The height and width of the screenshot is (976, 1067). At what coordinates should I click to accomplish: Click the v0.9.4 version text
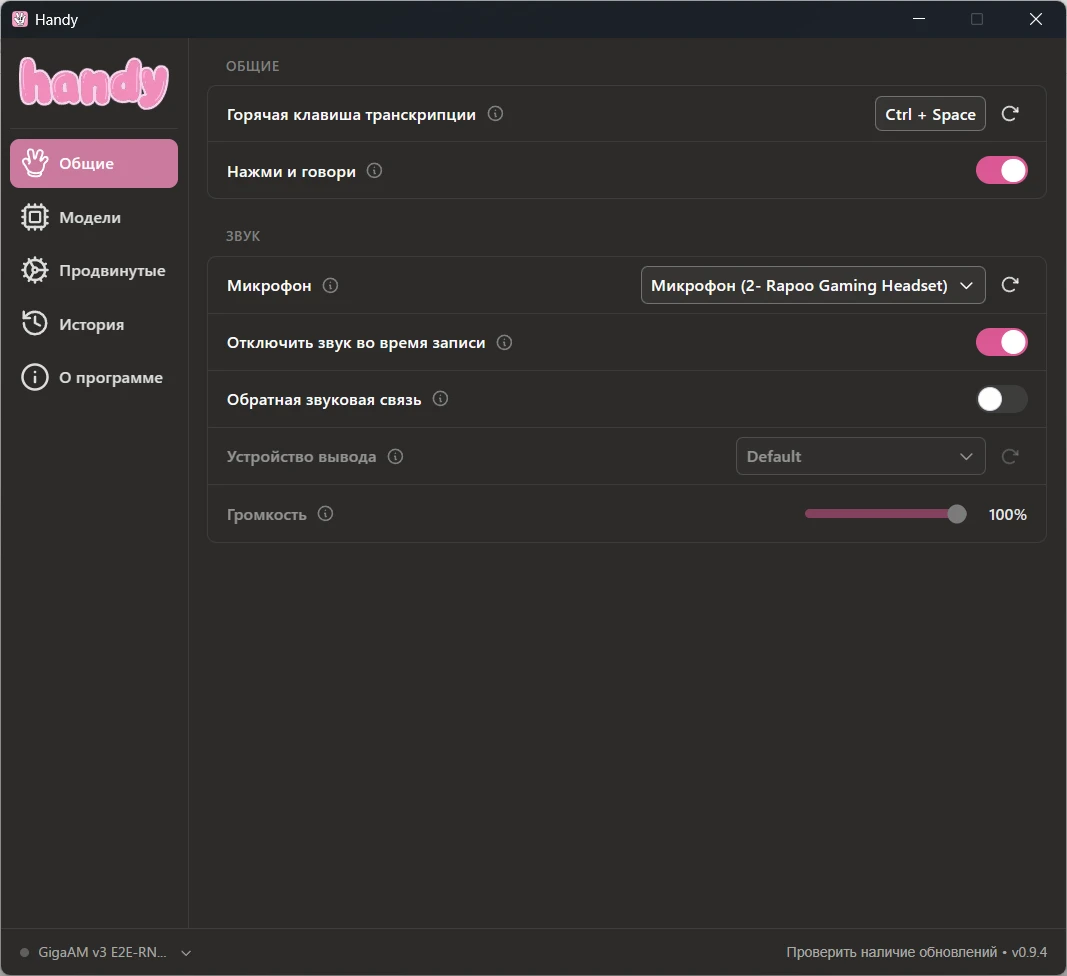coord(1030,952)
